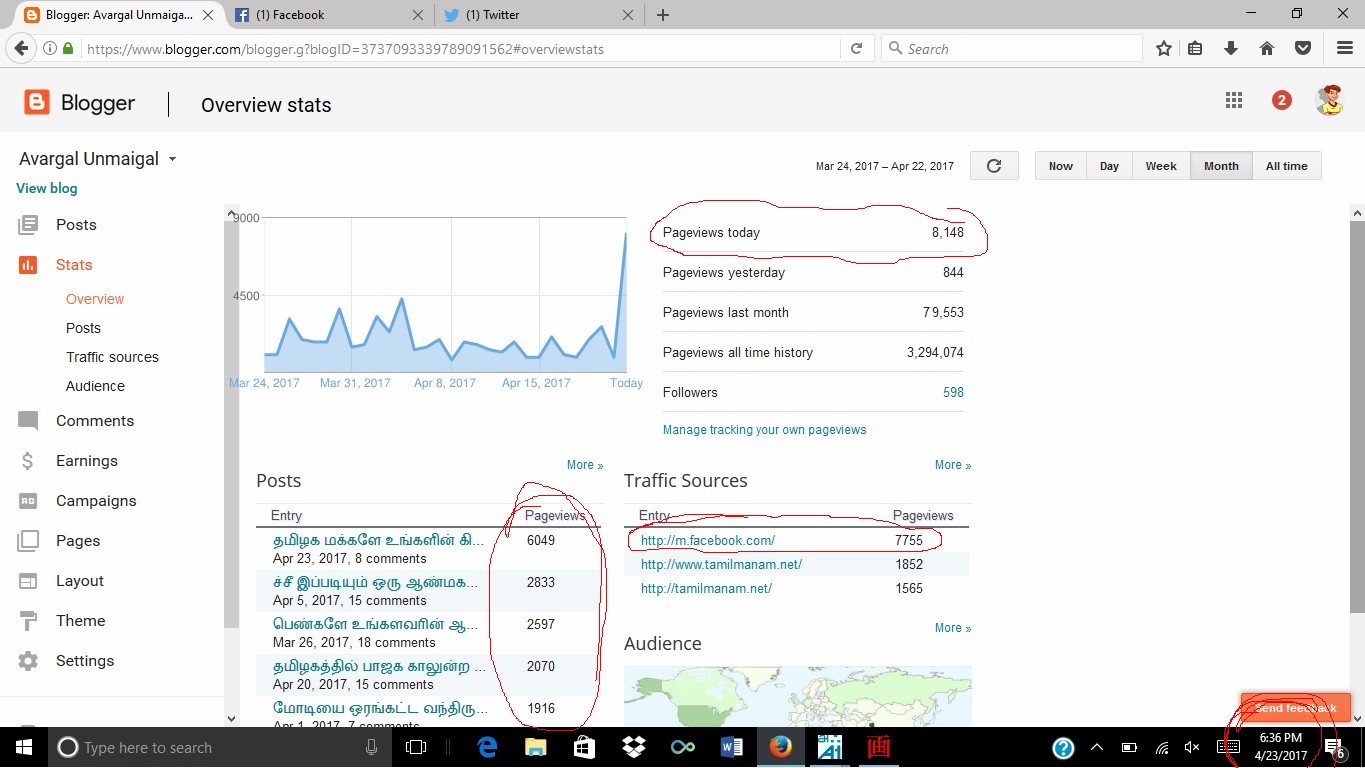Open the Windows Start button

(24, 747)
